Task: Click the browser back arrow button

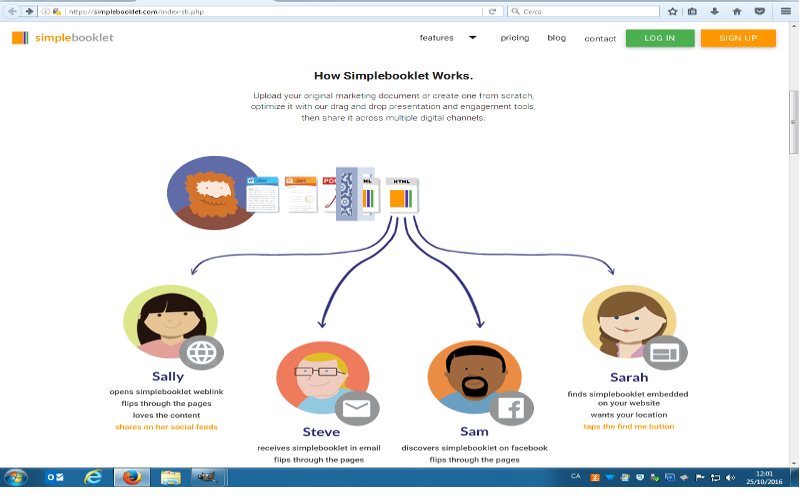Action: coord(12,11)
